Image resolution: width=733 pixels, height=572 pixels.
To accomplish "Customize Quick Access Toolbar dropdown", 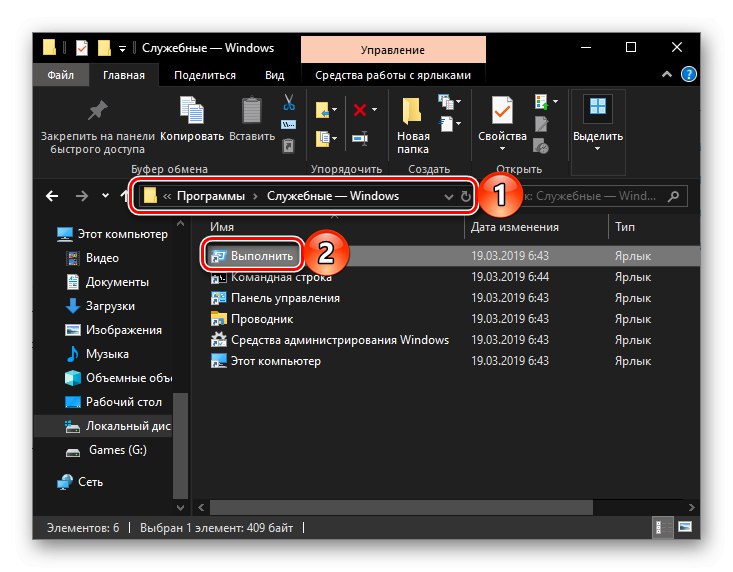I will tap(122, 49).
